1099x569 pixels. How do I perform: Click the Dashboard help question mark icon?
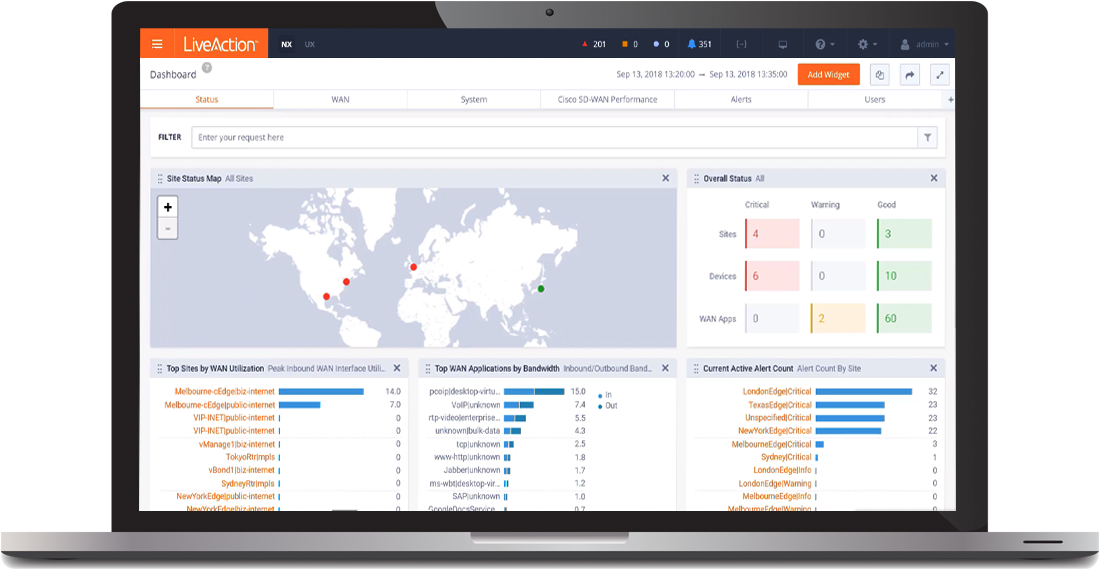[207, 68]
